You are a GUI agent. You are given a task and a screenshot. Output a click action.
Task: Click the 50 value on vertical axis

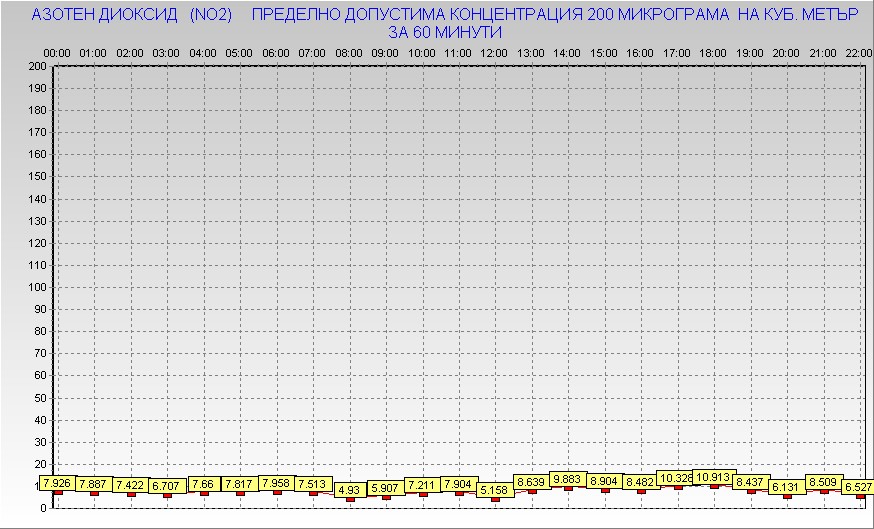41,397
